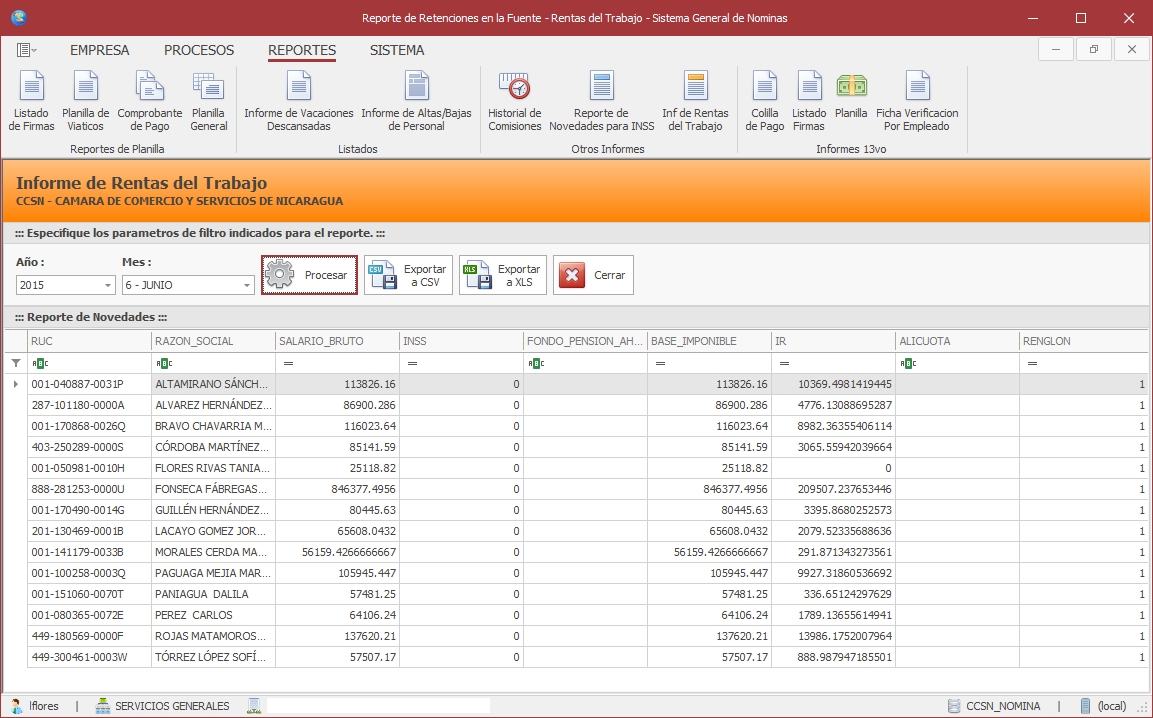Click the CCSN_NOMINA database icon
1153x718 pixels.
[954, 706]
